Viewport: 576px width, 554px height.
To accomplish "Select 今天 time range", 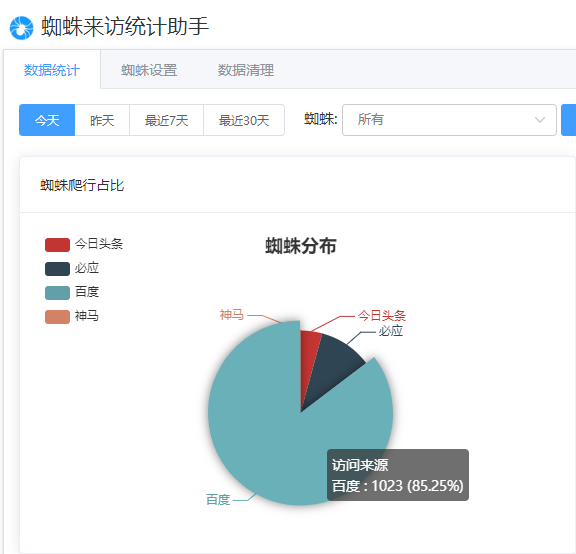I will [x=47, y=120].
